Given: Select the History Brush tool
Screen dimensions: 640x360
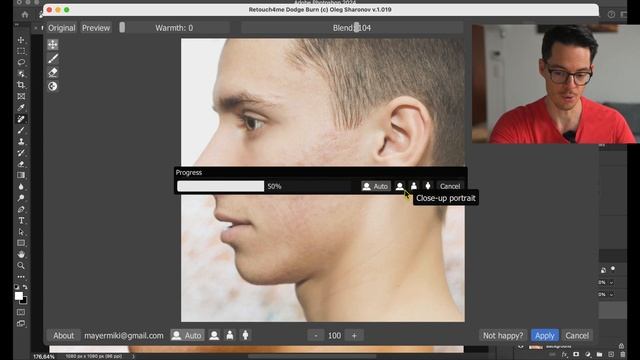Looking at the screenshot, I should [x=21, y=153].
